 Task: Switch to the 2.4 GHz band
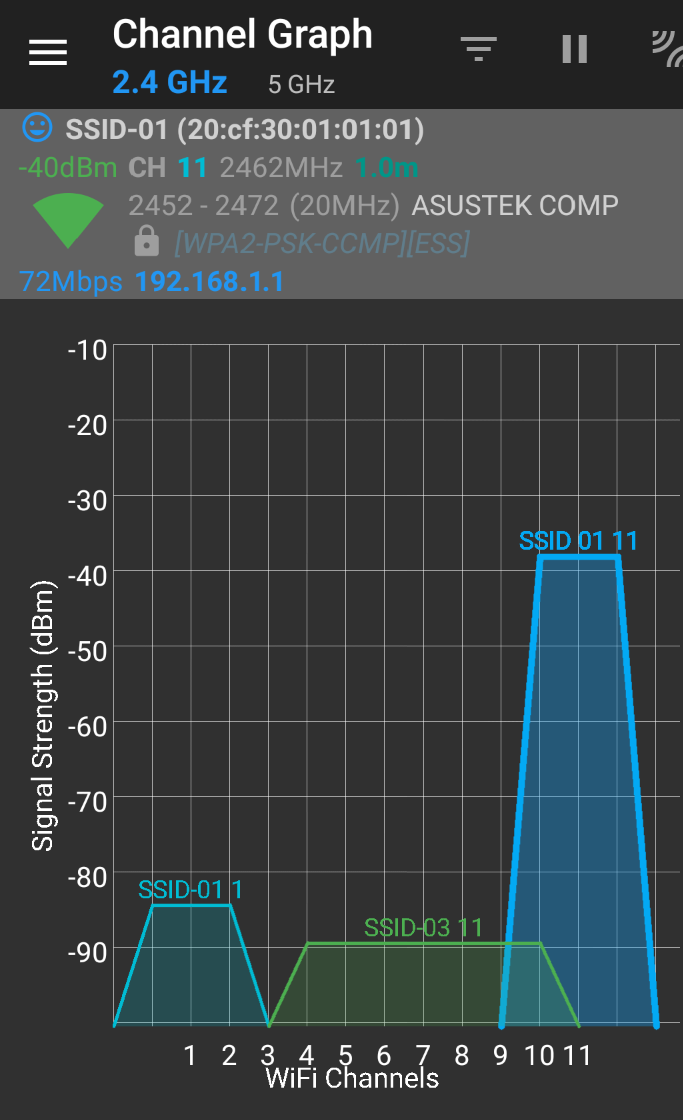[170, 82]
